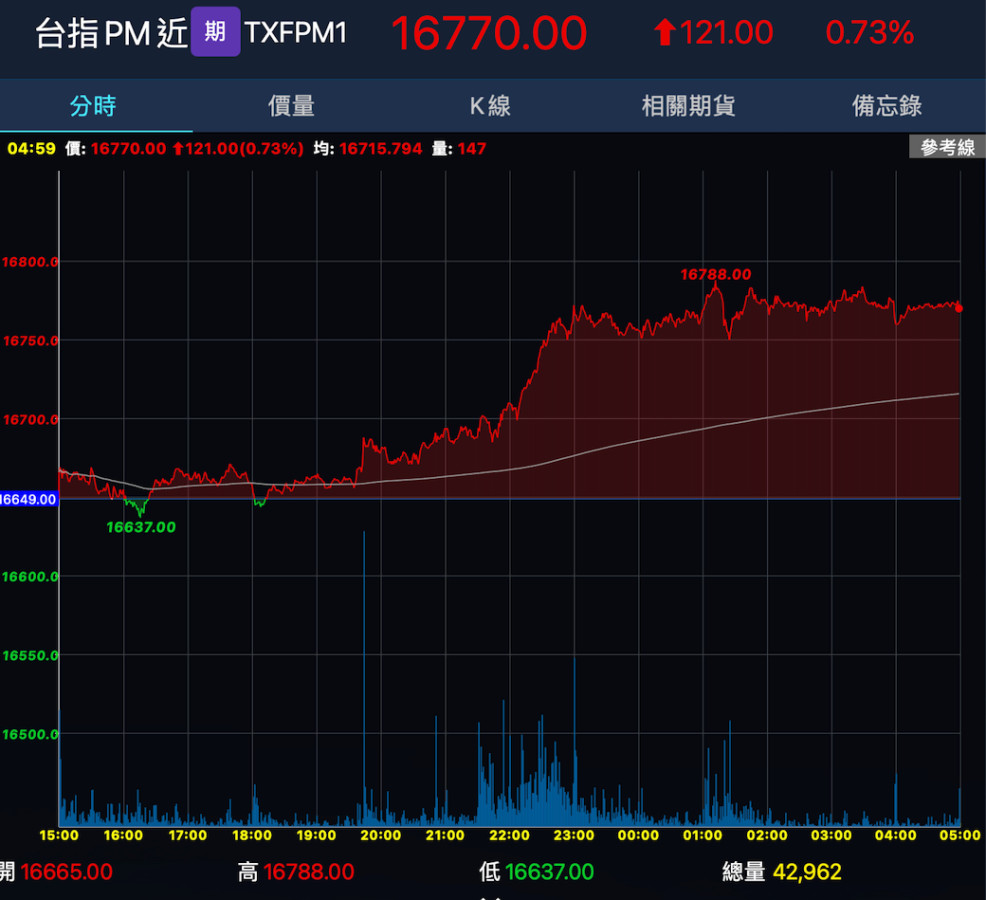The image size is (986, 900).
Task: Click the red endpoint dot on price line
Action: coord(959,308)
